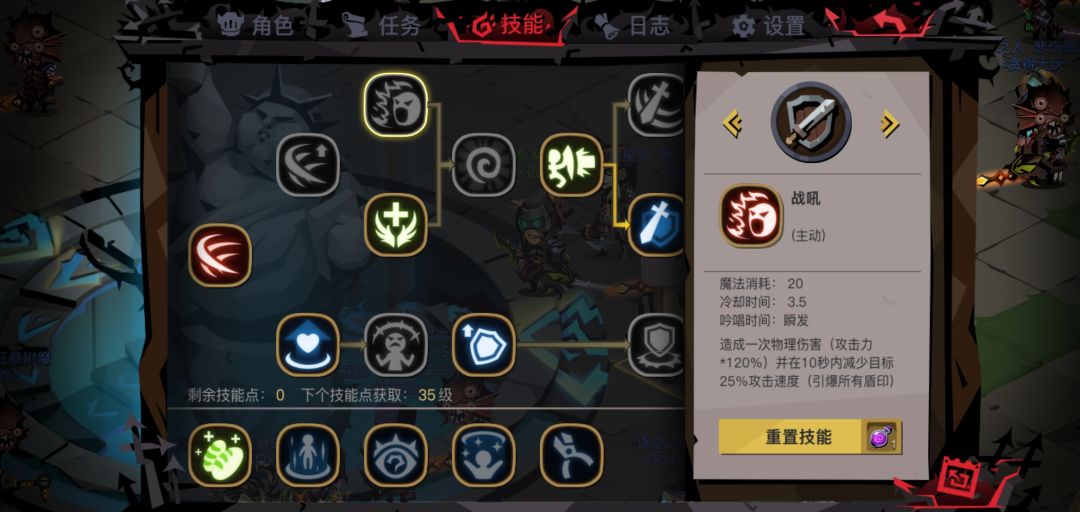Viewport: 1080px width, 512px height.
Task: Click the red back arrow button
Action: click(x=880, y=23)
